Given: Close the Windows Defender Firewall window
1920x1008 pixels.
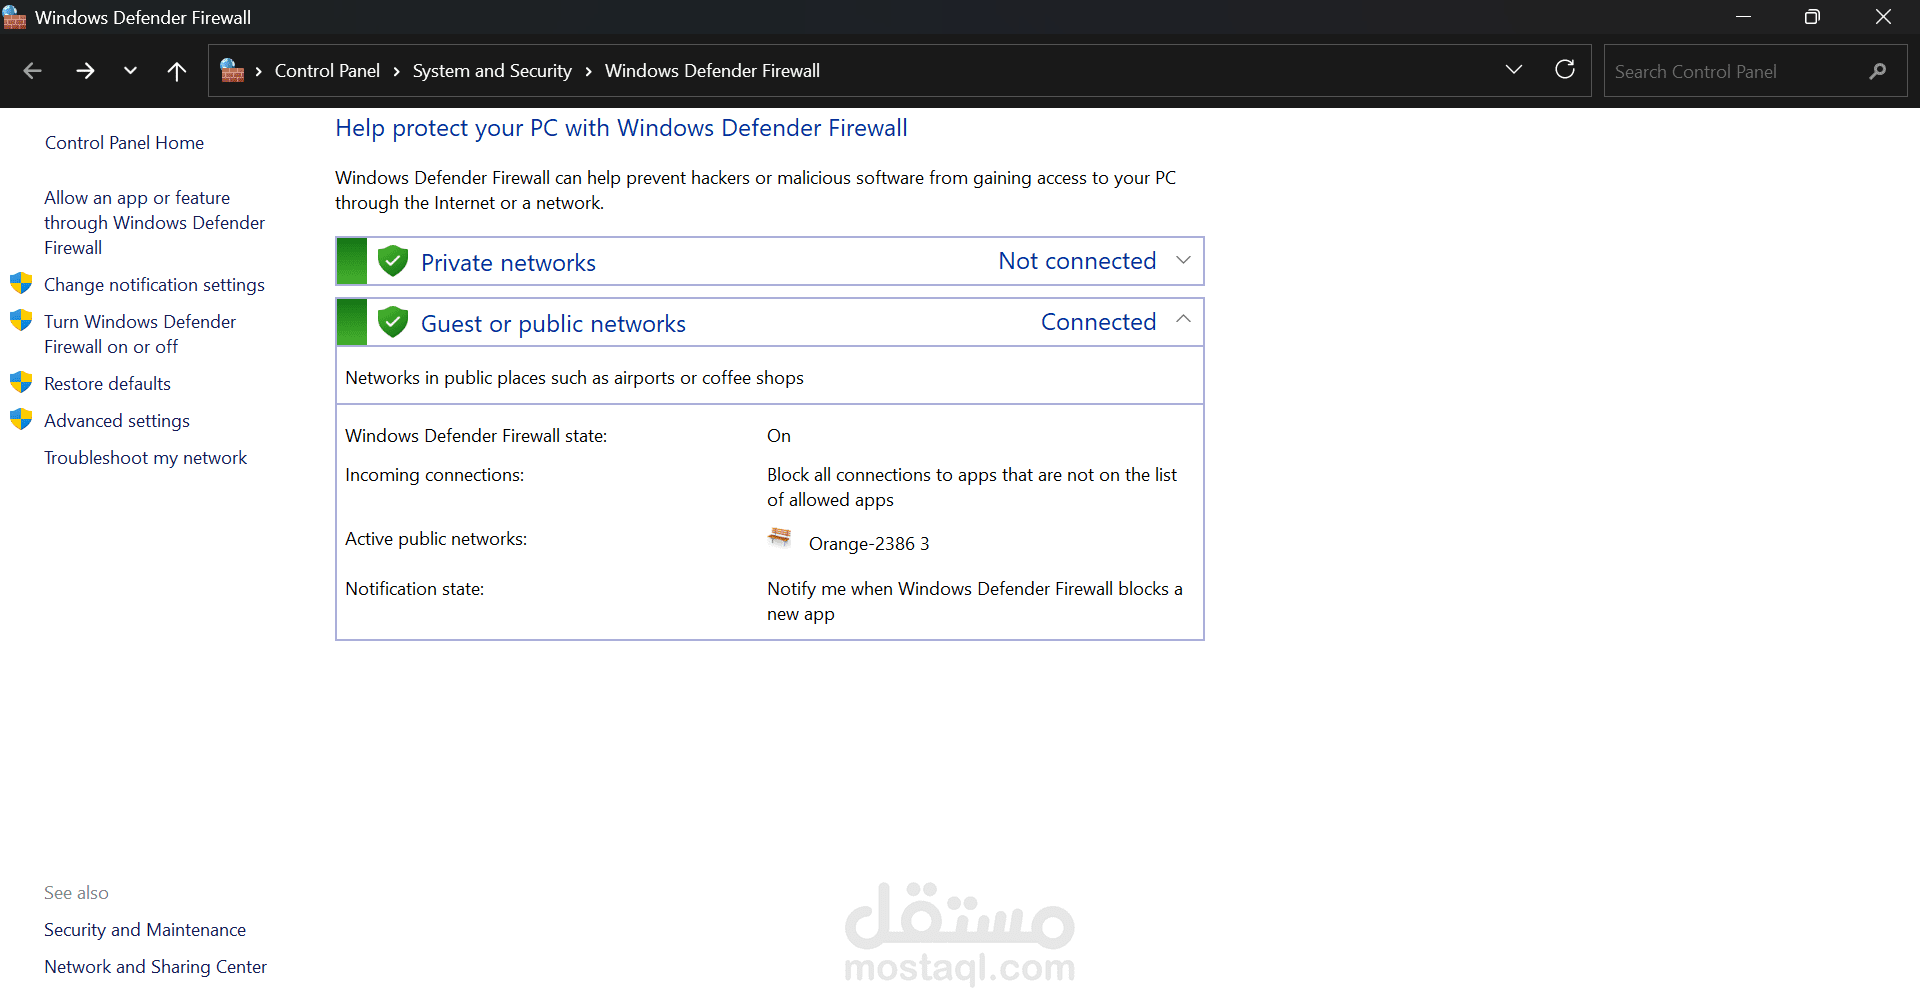Looking at the screenshot, I should (x=1883, y=17).
